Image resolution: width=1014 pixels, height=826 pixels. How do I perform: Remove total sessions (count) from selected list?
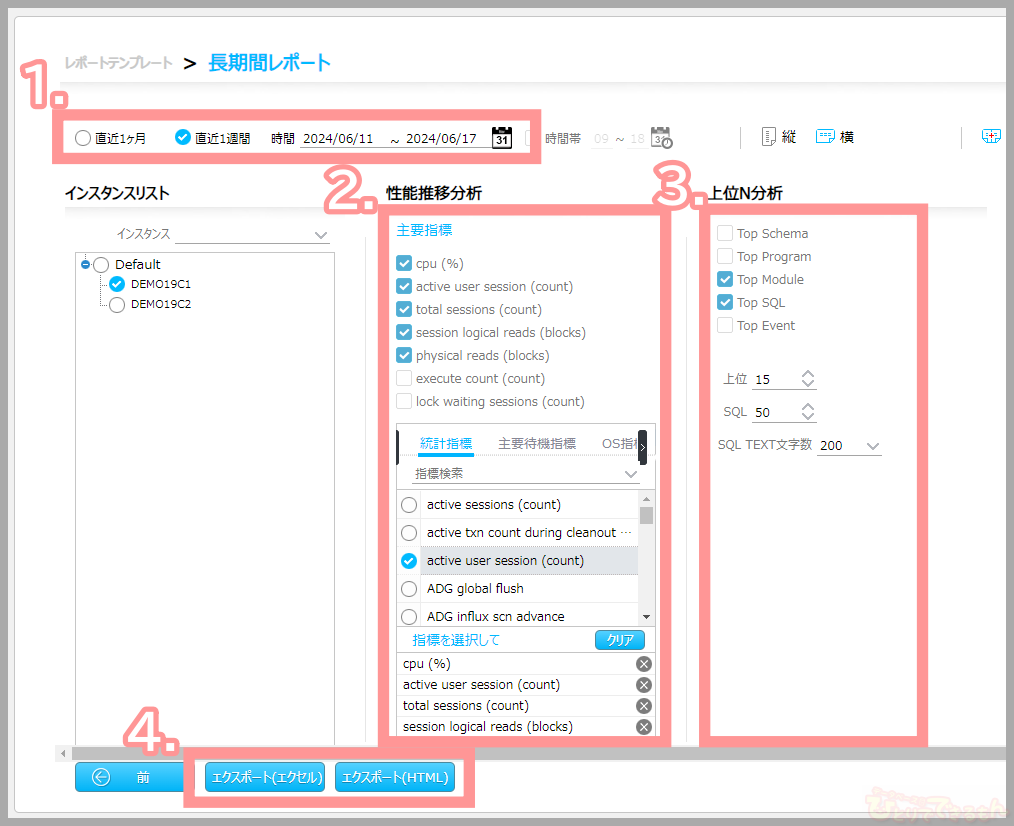pyautogui.click(x=644, y=706)
